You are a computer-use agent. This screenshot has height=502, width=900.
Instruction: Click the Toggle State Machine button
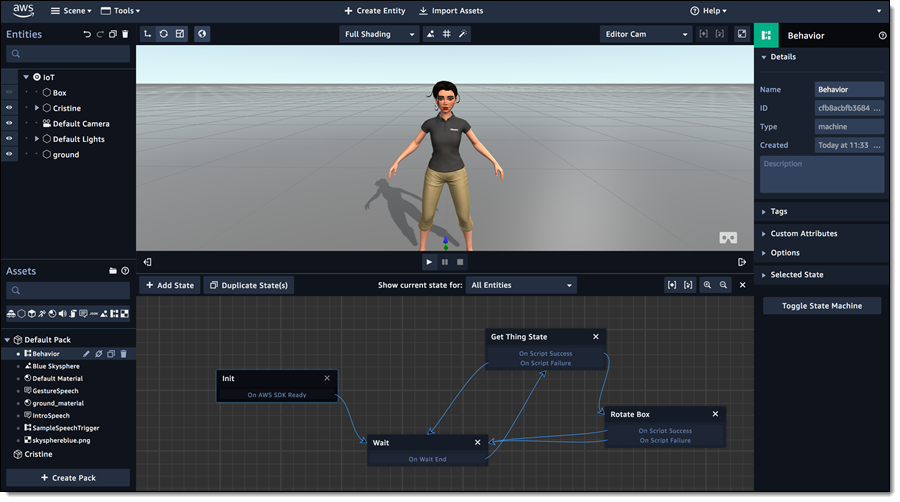pos(821,306)
